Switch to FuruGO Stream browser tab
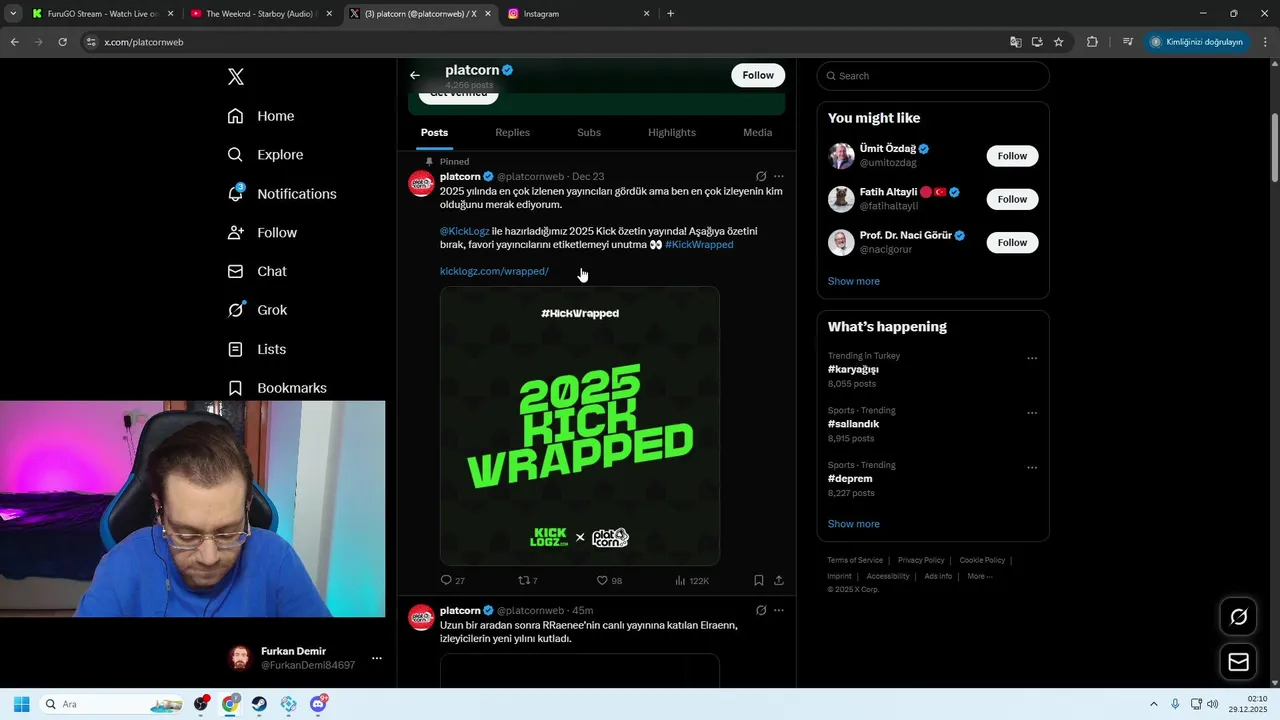The width and height of the screenshot is (1280, 720). [x=102, y=14]
